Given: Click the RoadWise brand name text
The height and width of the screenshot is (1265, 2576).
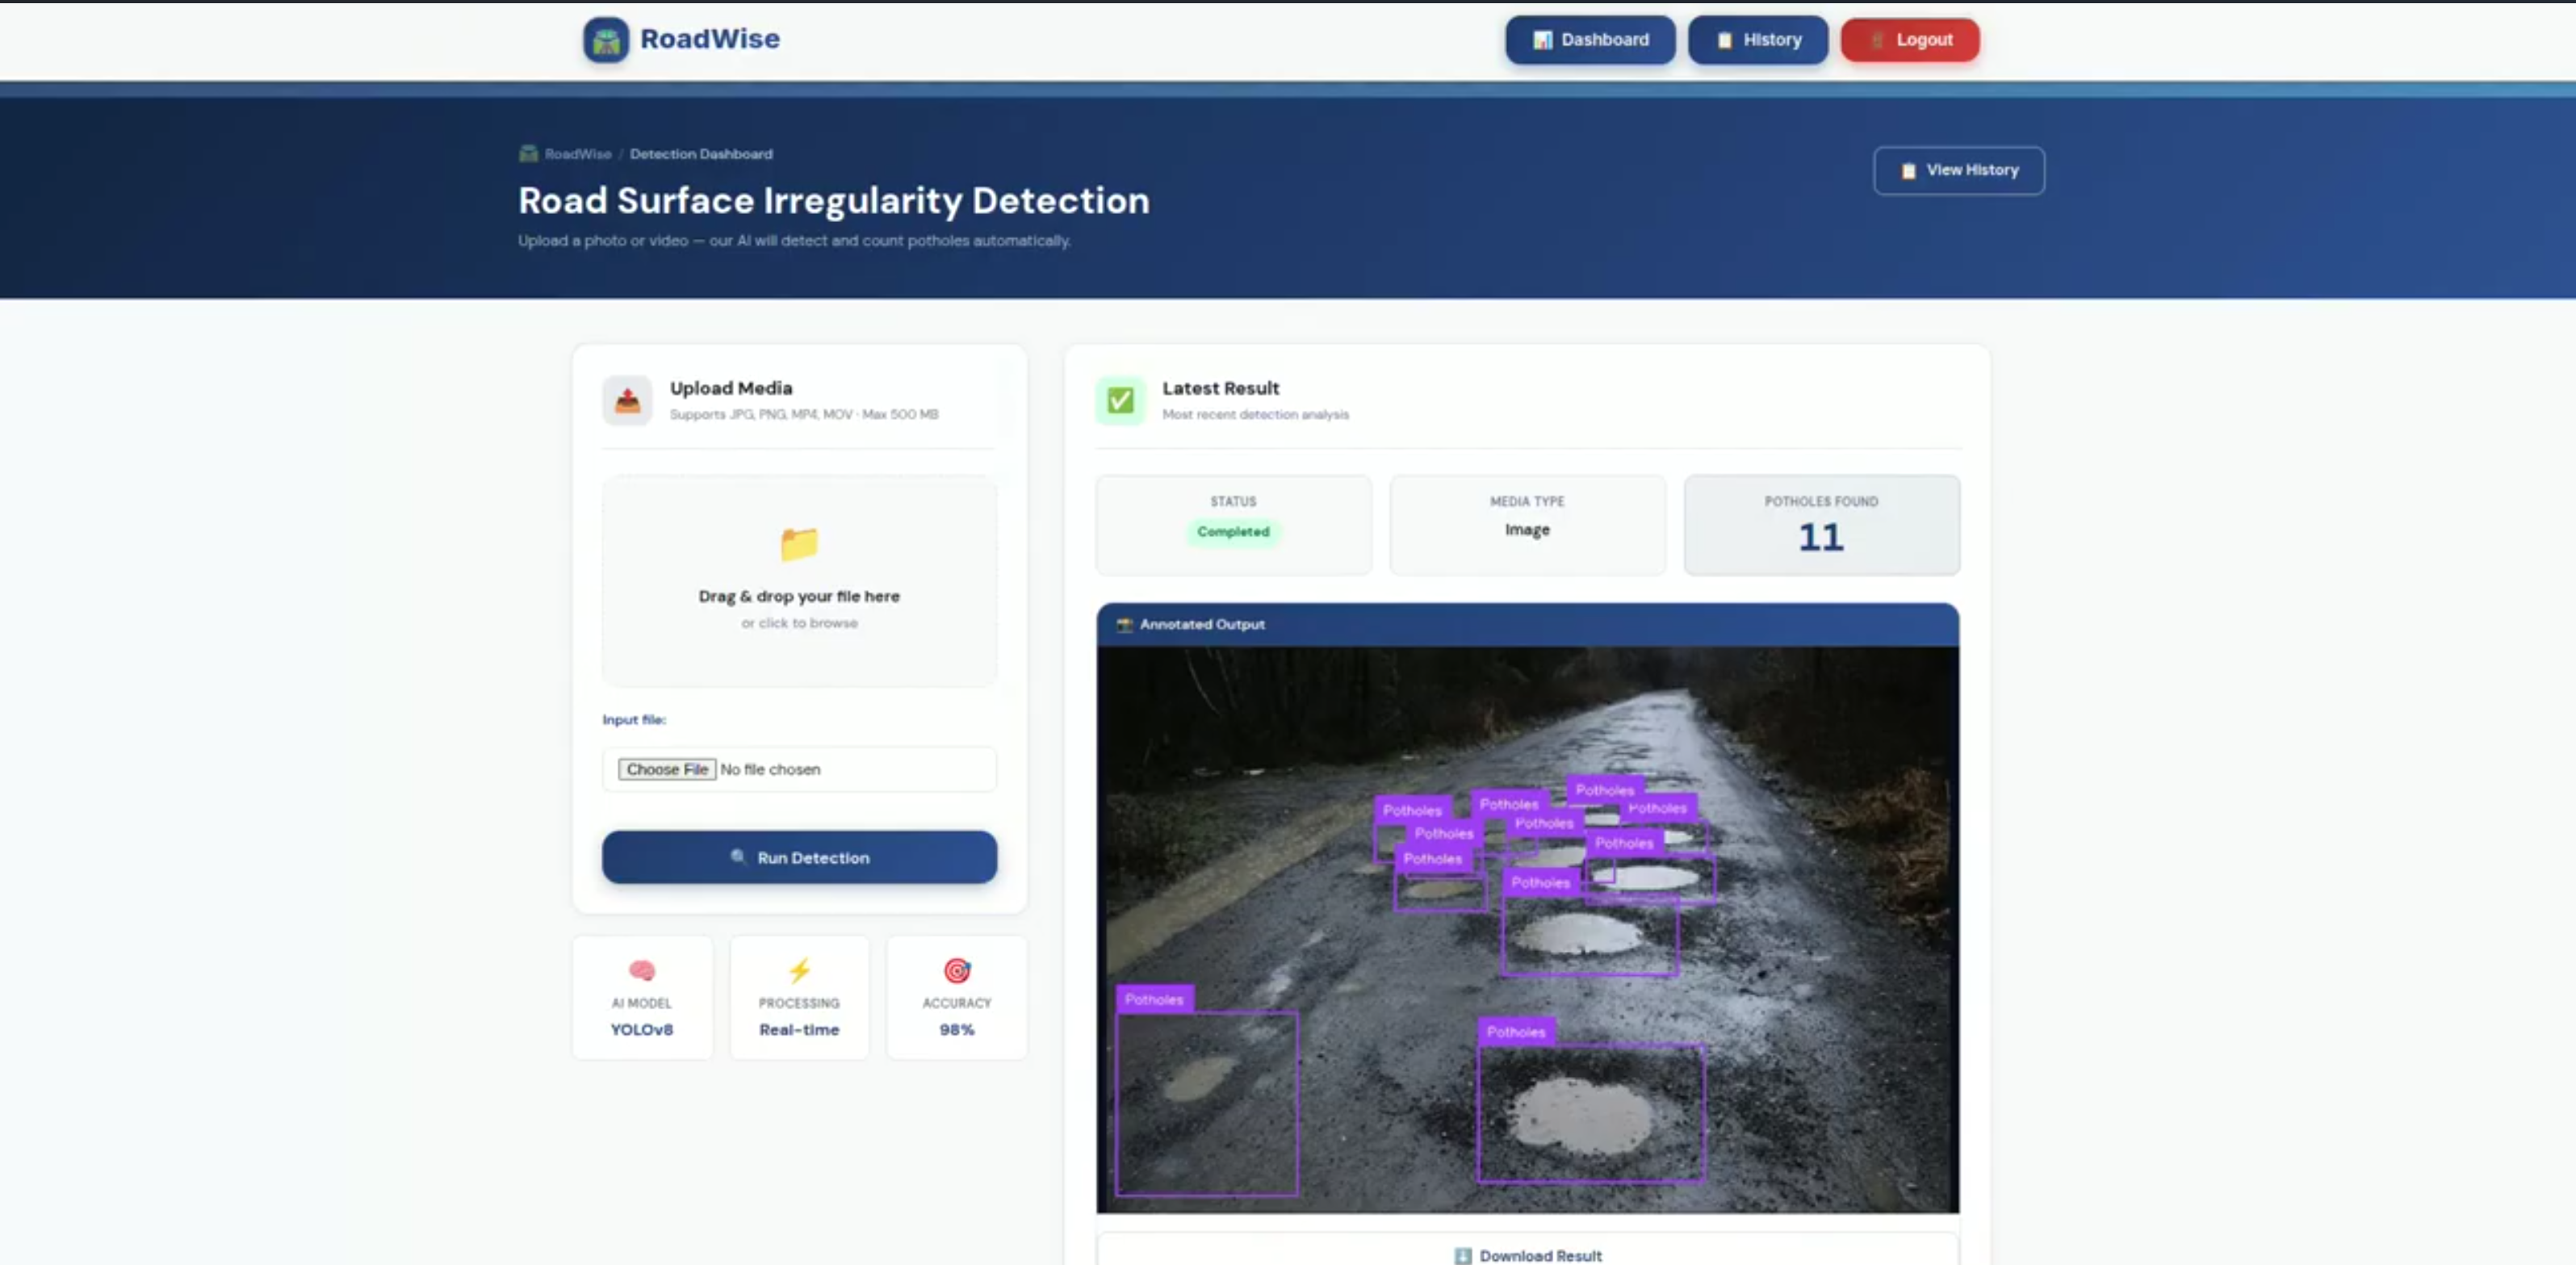Looking at the screenshot, I should pos(710,39).
